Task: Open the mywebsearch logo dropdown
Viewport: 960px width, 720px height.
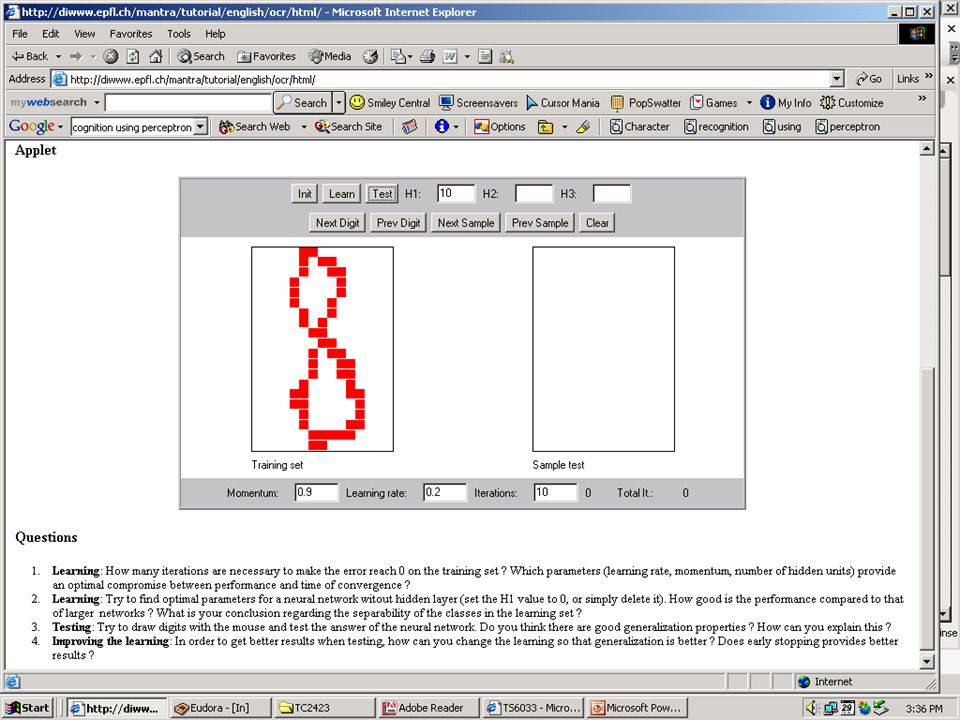Action: pyautogui.click(x=97, y=103)
